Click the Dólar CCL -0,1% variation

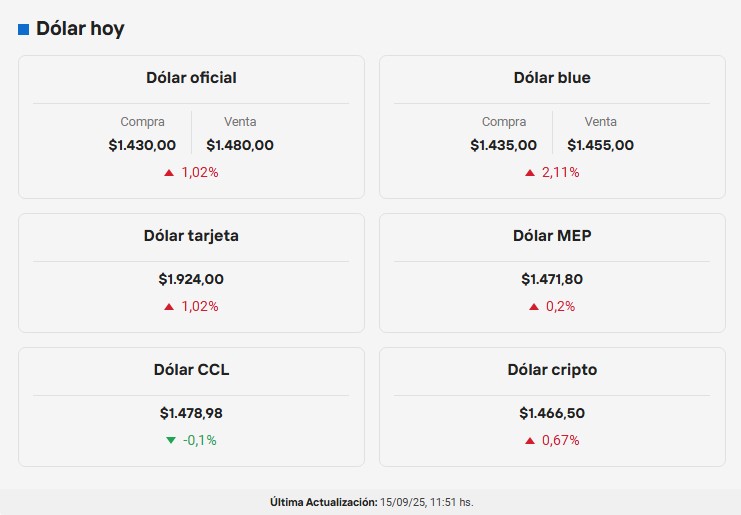point(200,440)
